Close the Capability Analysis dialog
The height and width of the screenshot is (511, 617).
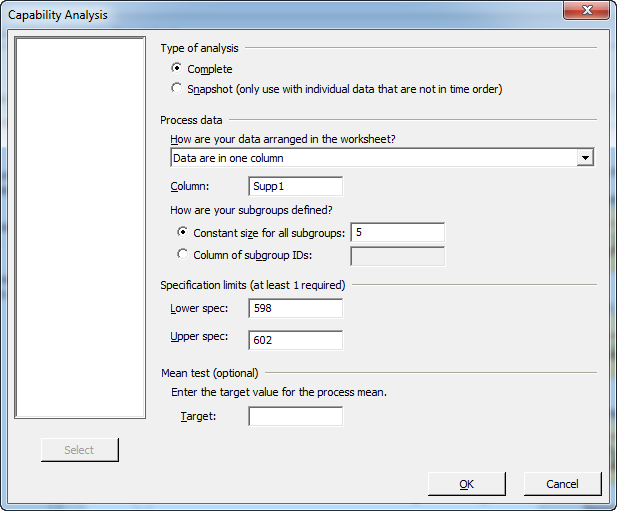pyautogui.click(x=586, y=10)
